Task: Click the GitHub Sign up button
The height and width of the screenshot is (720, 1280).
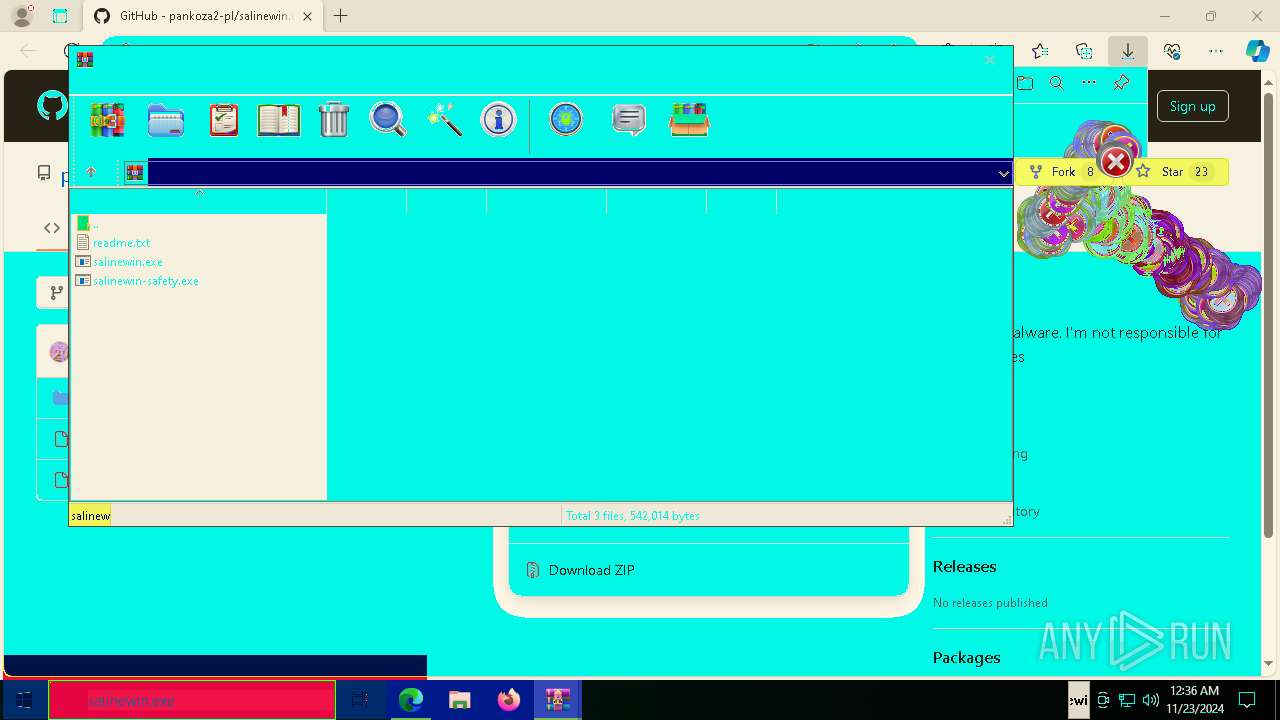Action: (1192, 106)
